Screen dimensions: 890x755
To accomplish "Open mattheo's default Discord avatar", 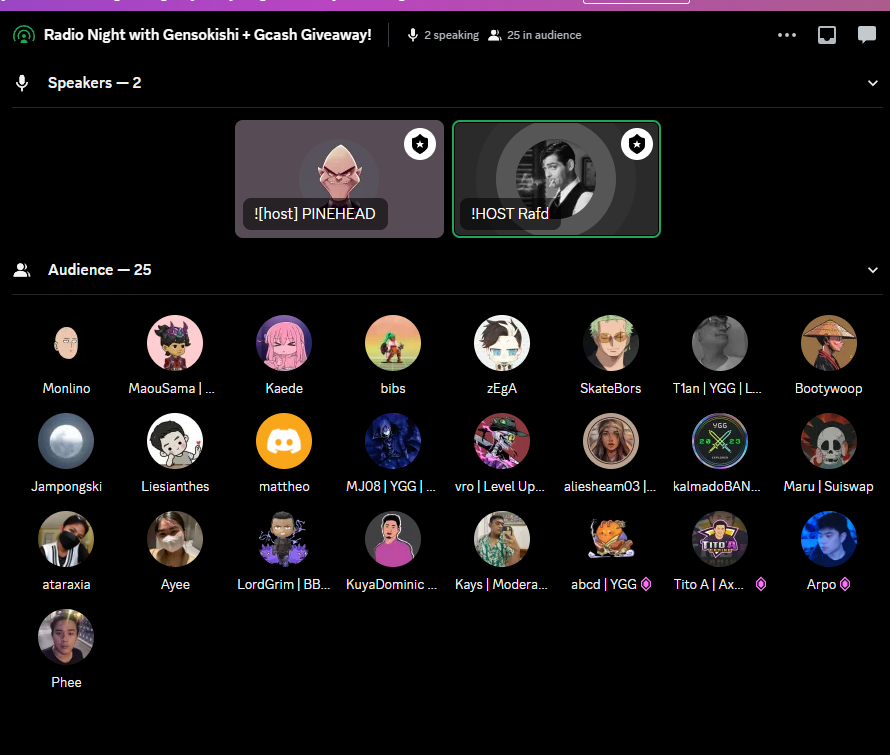I will (x=284, y=441).
